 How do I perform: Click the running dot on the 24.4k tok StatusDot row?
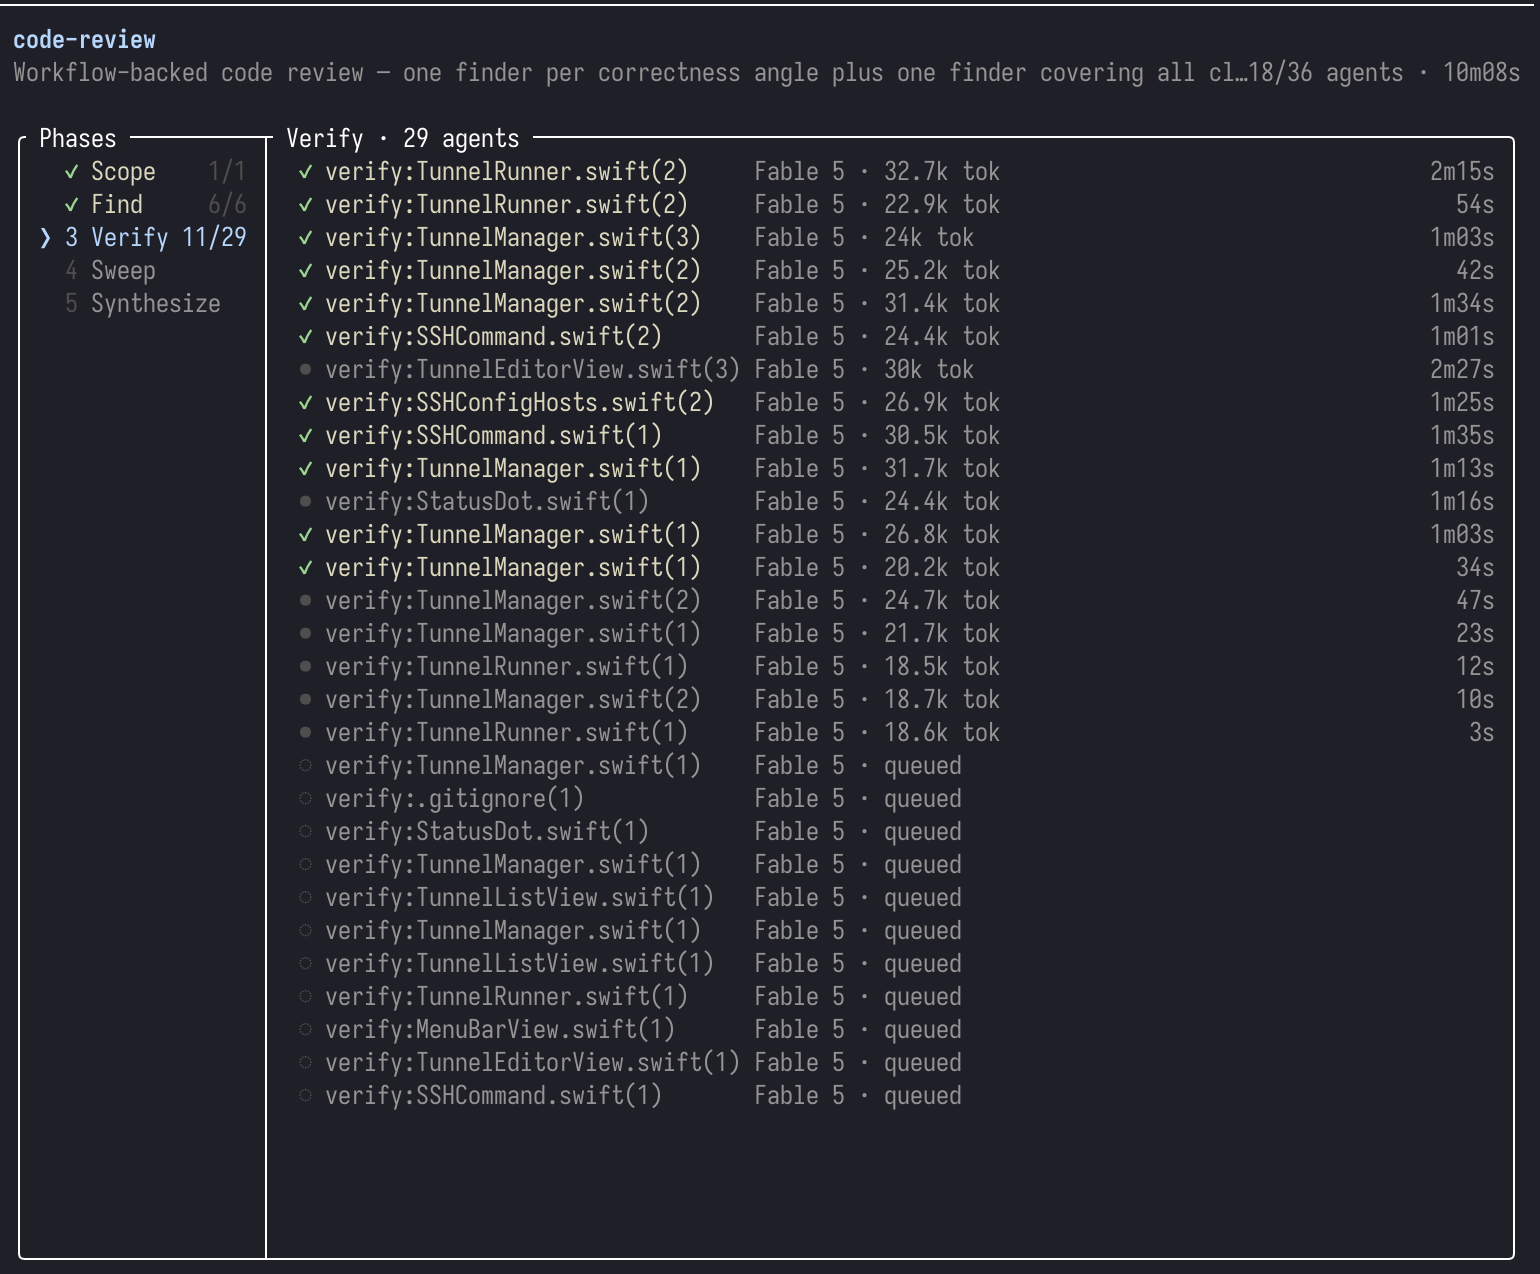[306, 502]
